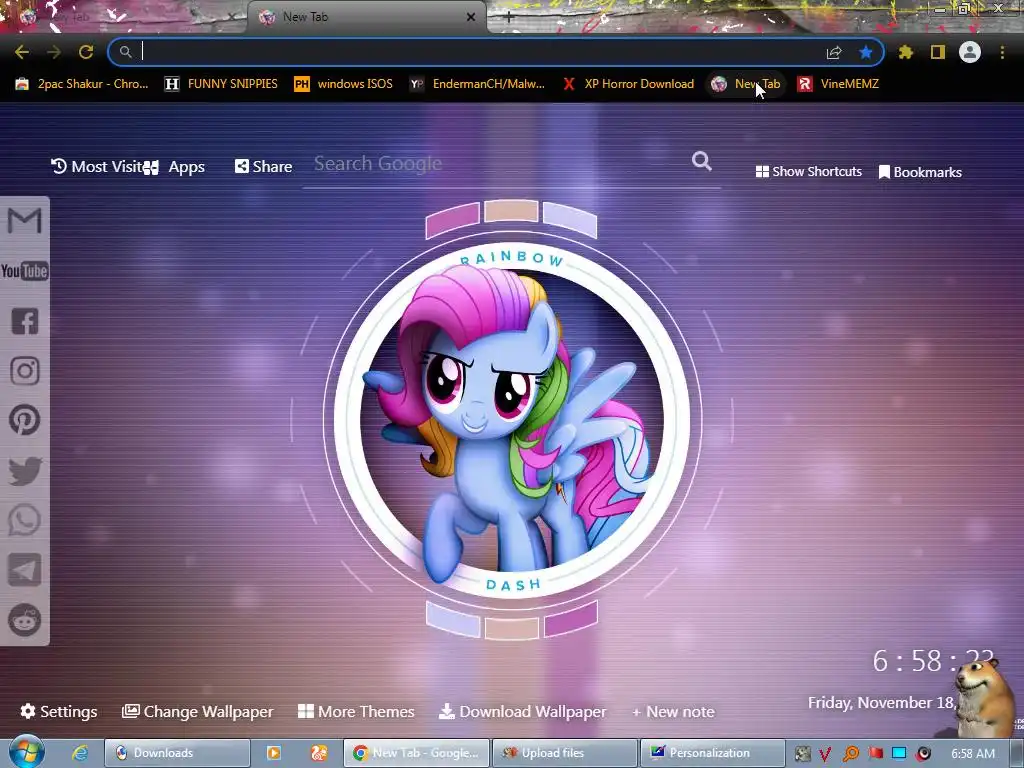Open the Chrome profile avatar

click(970, 52)
